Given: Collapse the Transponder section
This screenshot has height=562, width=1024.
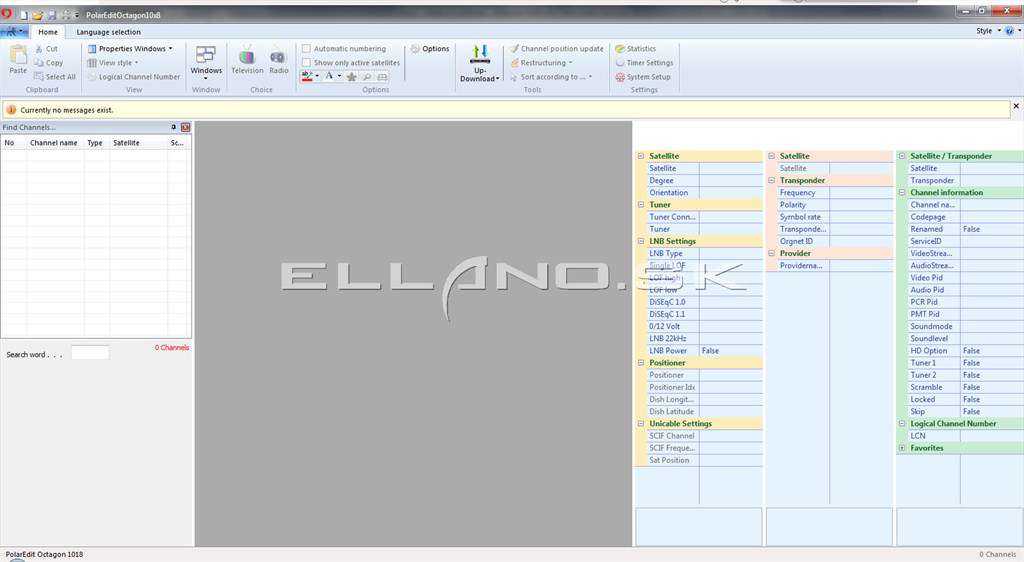Looking at the screenshot, I should coord(771,180).
